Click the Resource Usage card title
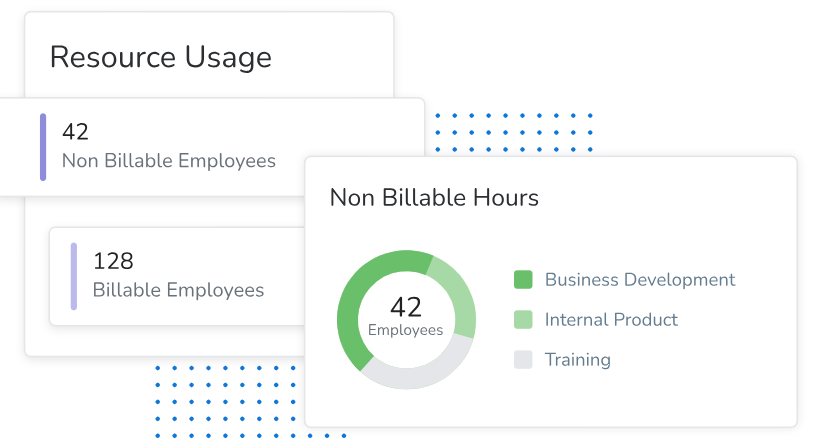 pyautogui.click(x=161, y=57)
